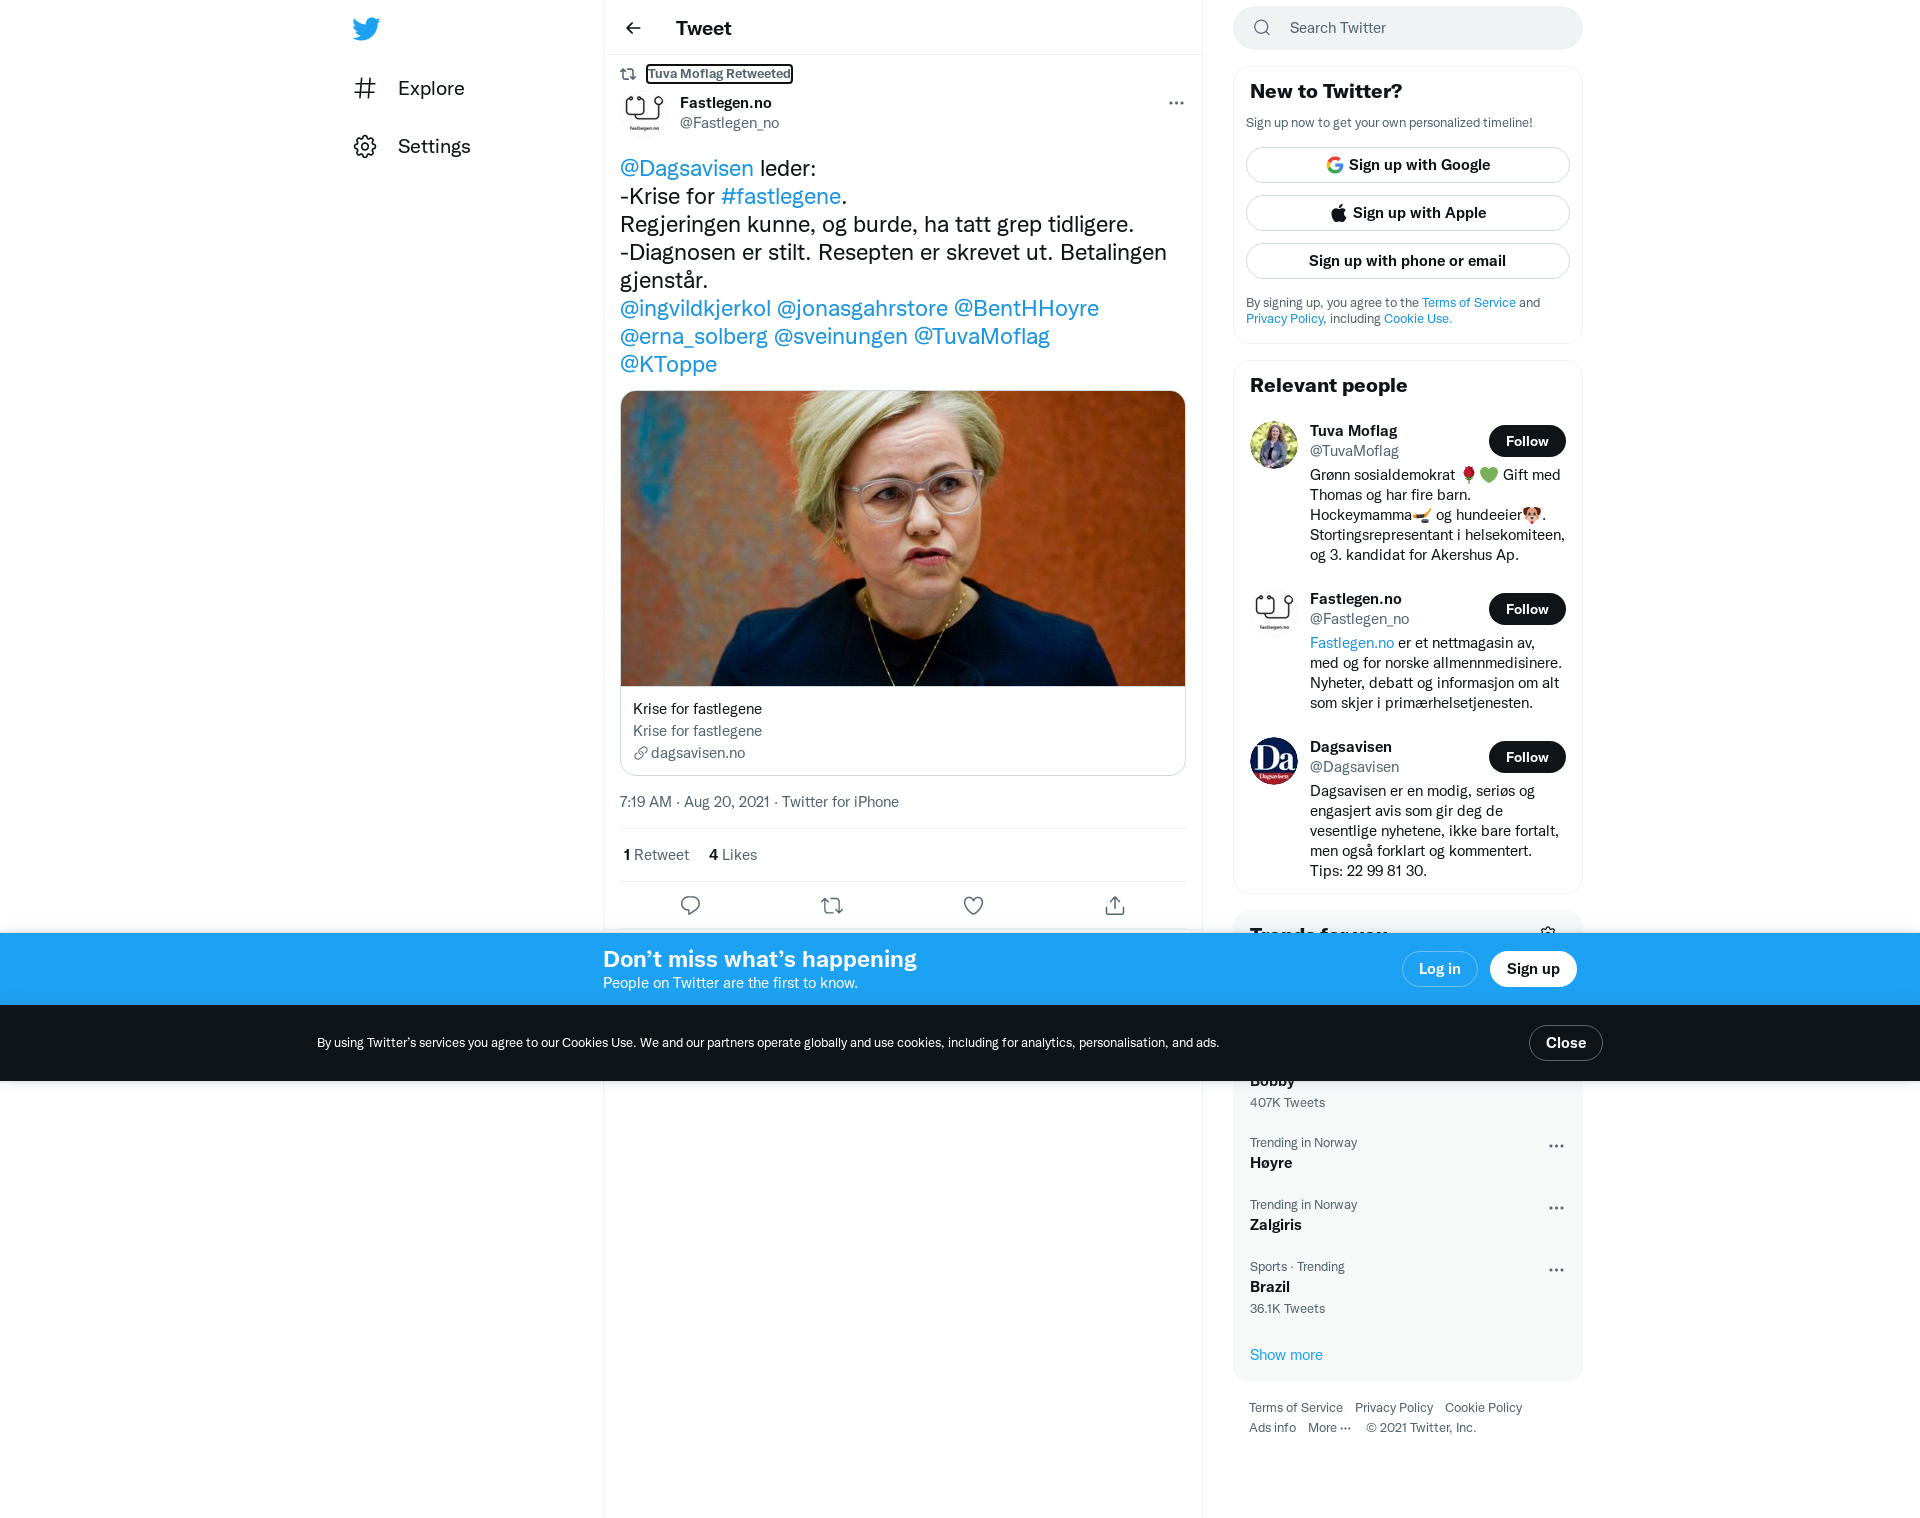Click the Search Twitter field
This screenshot has height=1518, width=1920.
(x=1407, y=28)
